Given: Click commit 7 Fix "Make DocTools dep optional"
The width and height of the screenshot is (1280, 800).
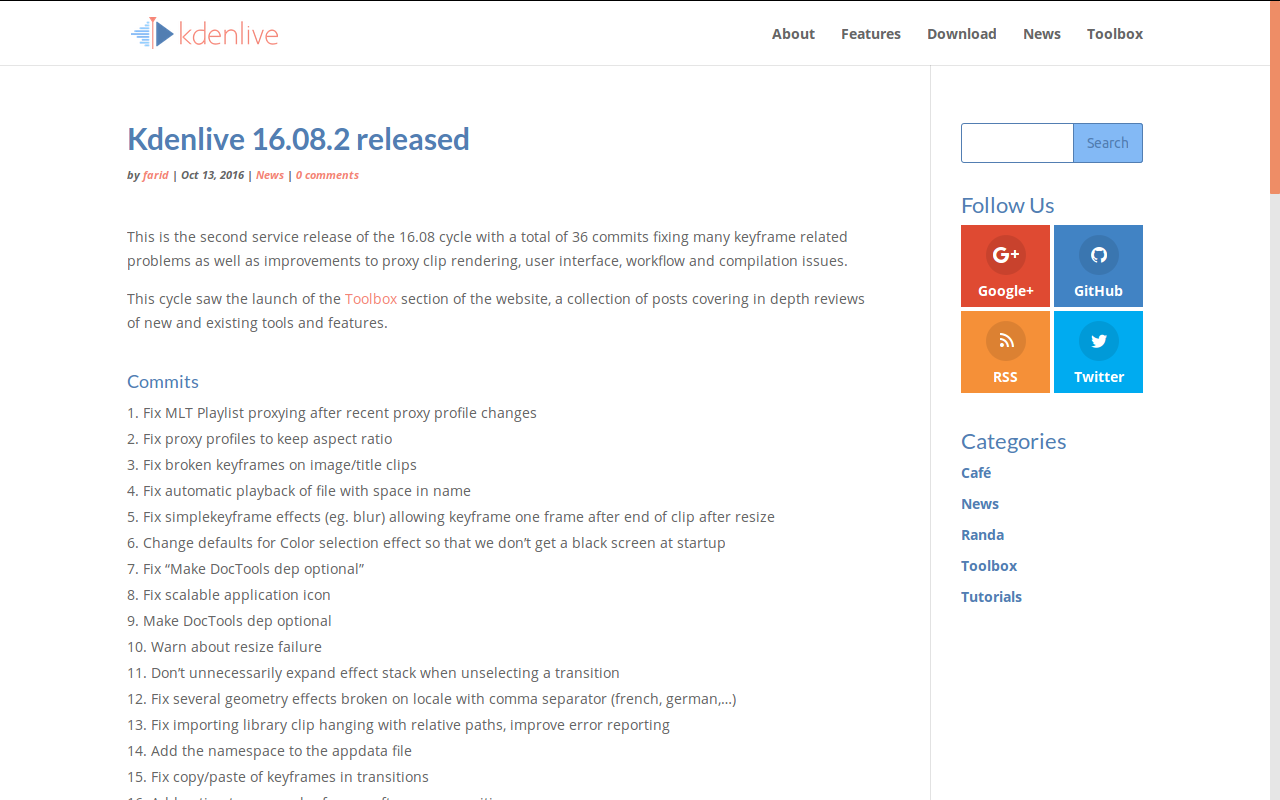Looking at the screenshot, I should 246,569.
